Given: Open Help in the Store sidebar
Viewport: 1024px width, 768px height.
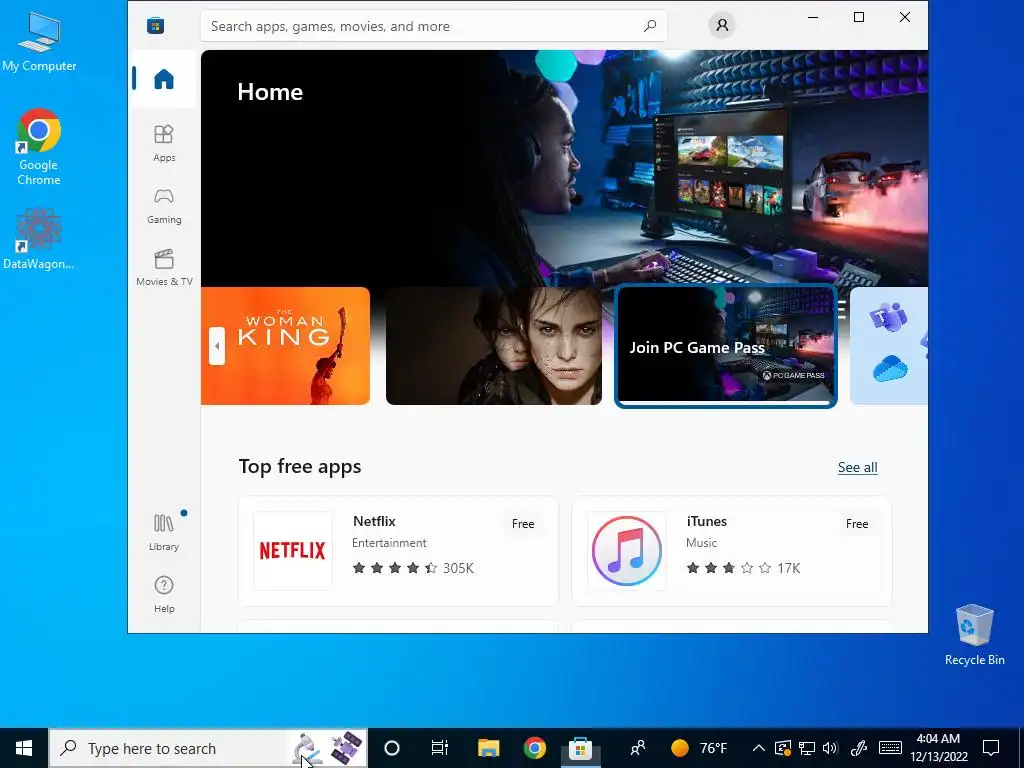Looking at the screenshot, I should pos(164,594).
